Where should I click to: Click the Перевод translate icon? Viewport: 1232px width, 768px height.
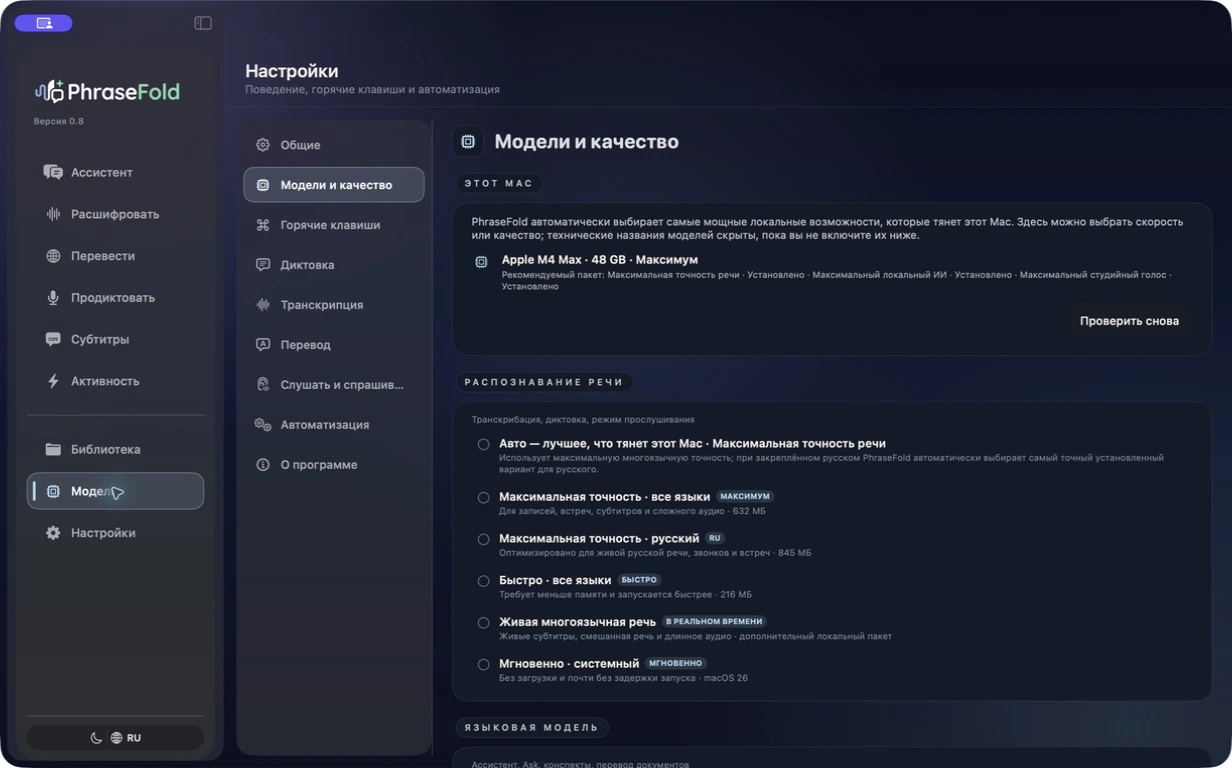(x=263, y=345)
